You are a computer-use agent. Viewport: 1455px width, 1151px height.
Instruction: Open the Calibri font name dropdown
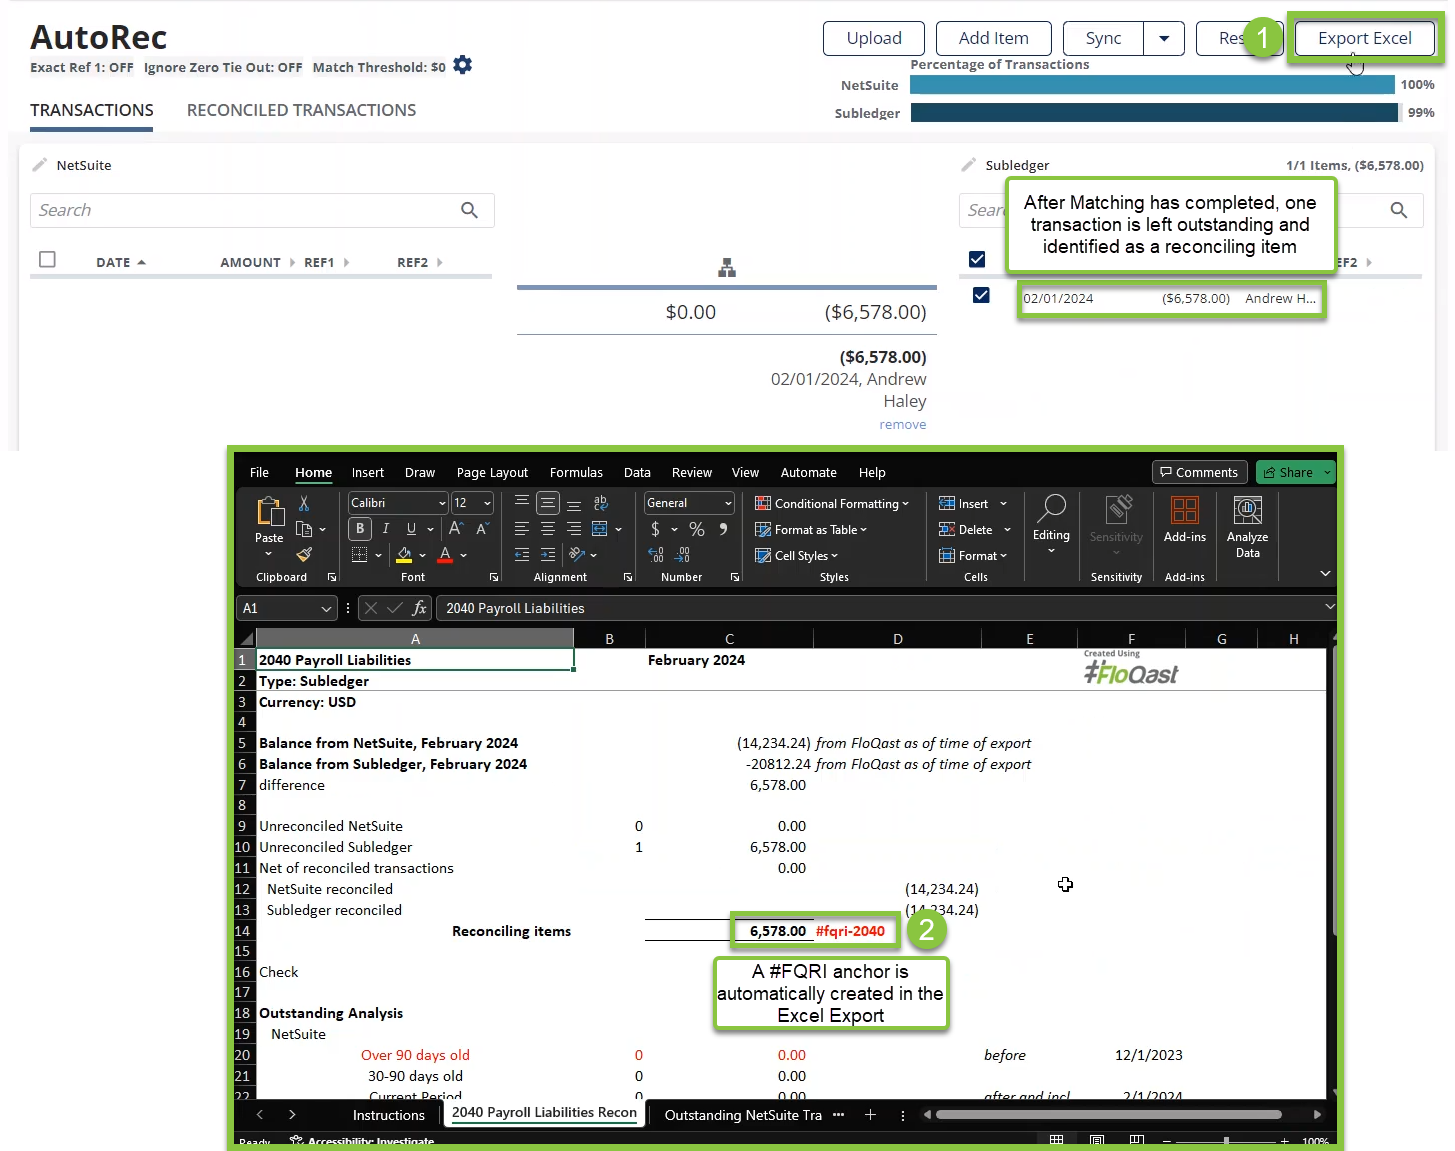pyautogui.click(x=442, y=503)
